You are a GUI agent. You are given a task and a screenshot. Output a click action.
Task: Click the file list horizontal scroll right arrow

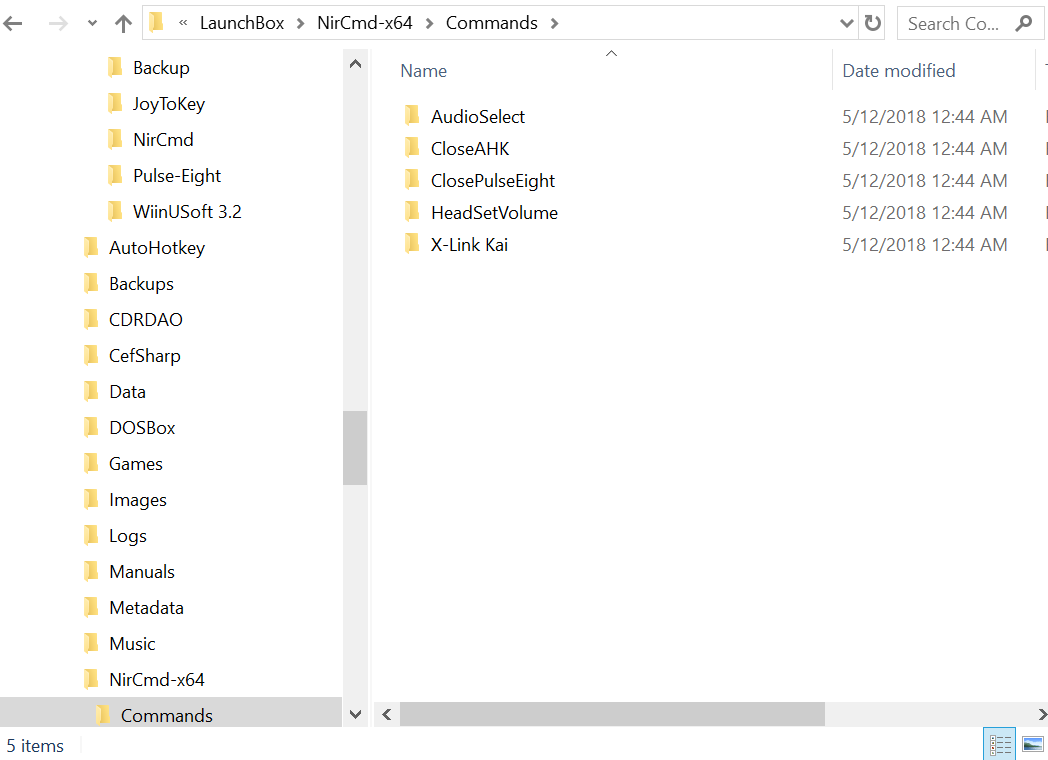pyautogui.click(x=1041, y=715)
